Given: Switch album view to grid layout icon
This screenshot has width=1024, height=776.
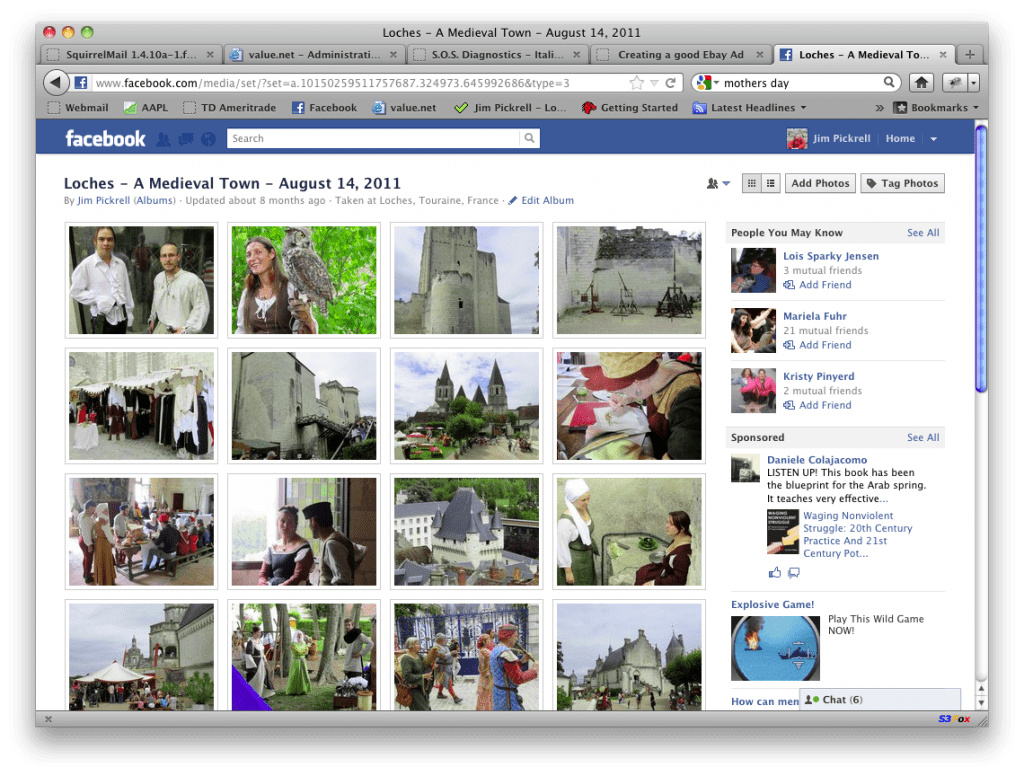Looking at the screenshot, I should [x=751, y=183].
